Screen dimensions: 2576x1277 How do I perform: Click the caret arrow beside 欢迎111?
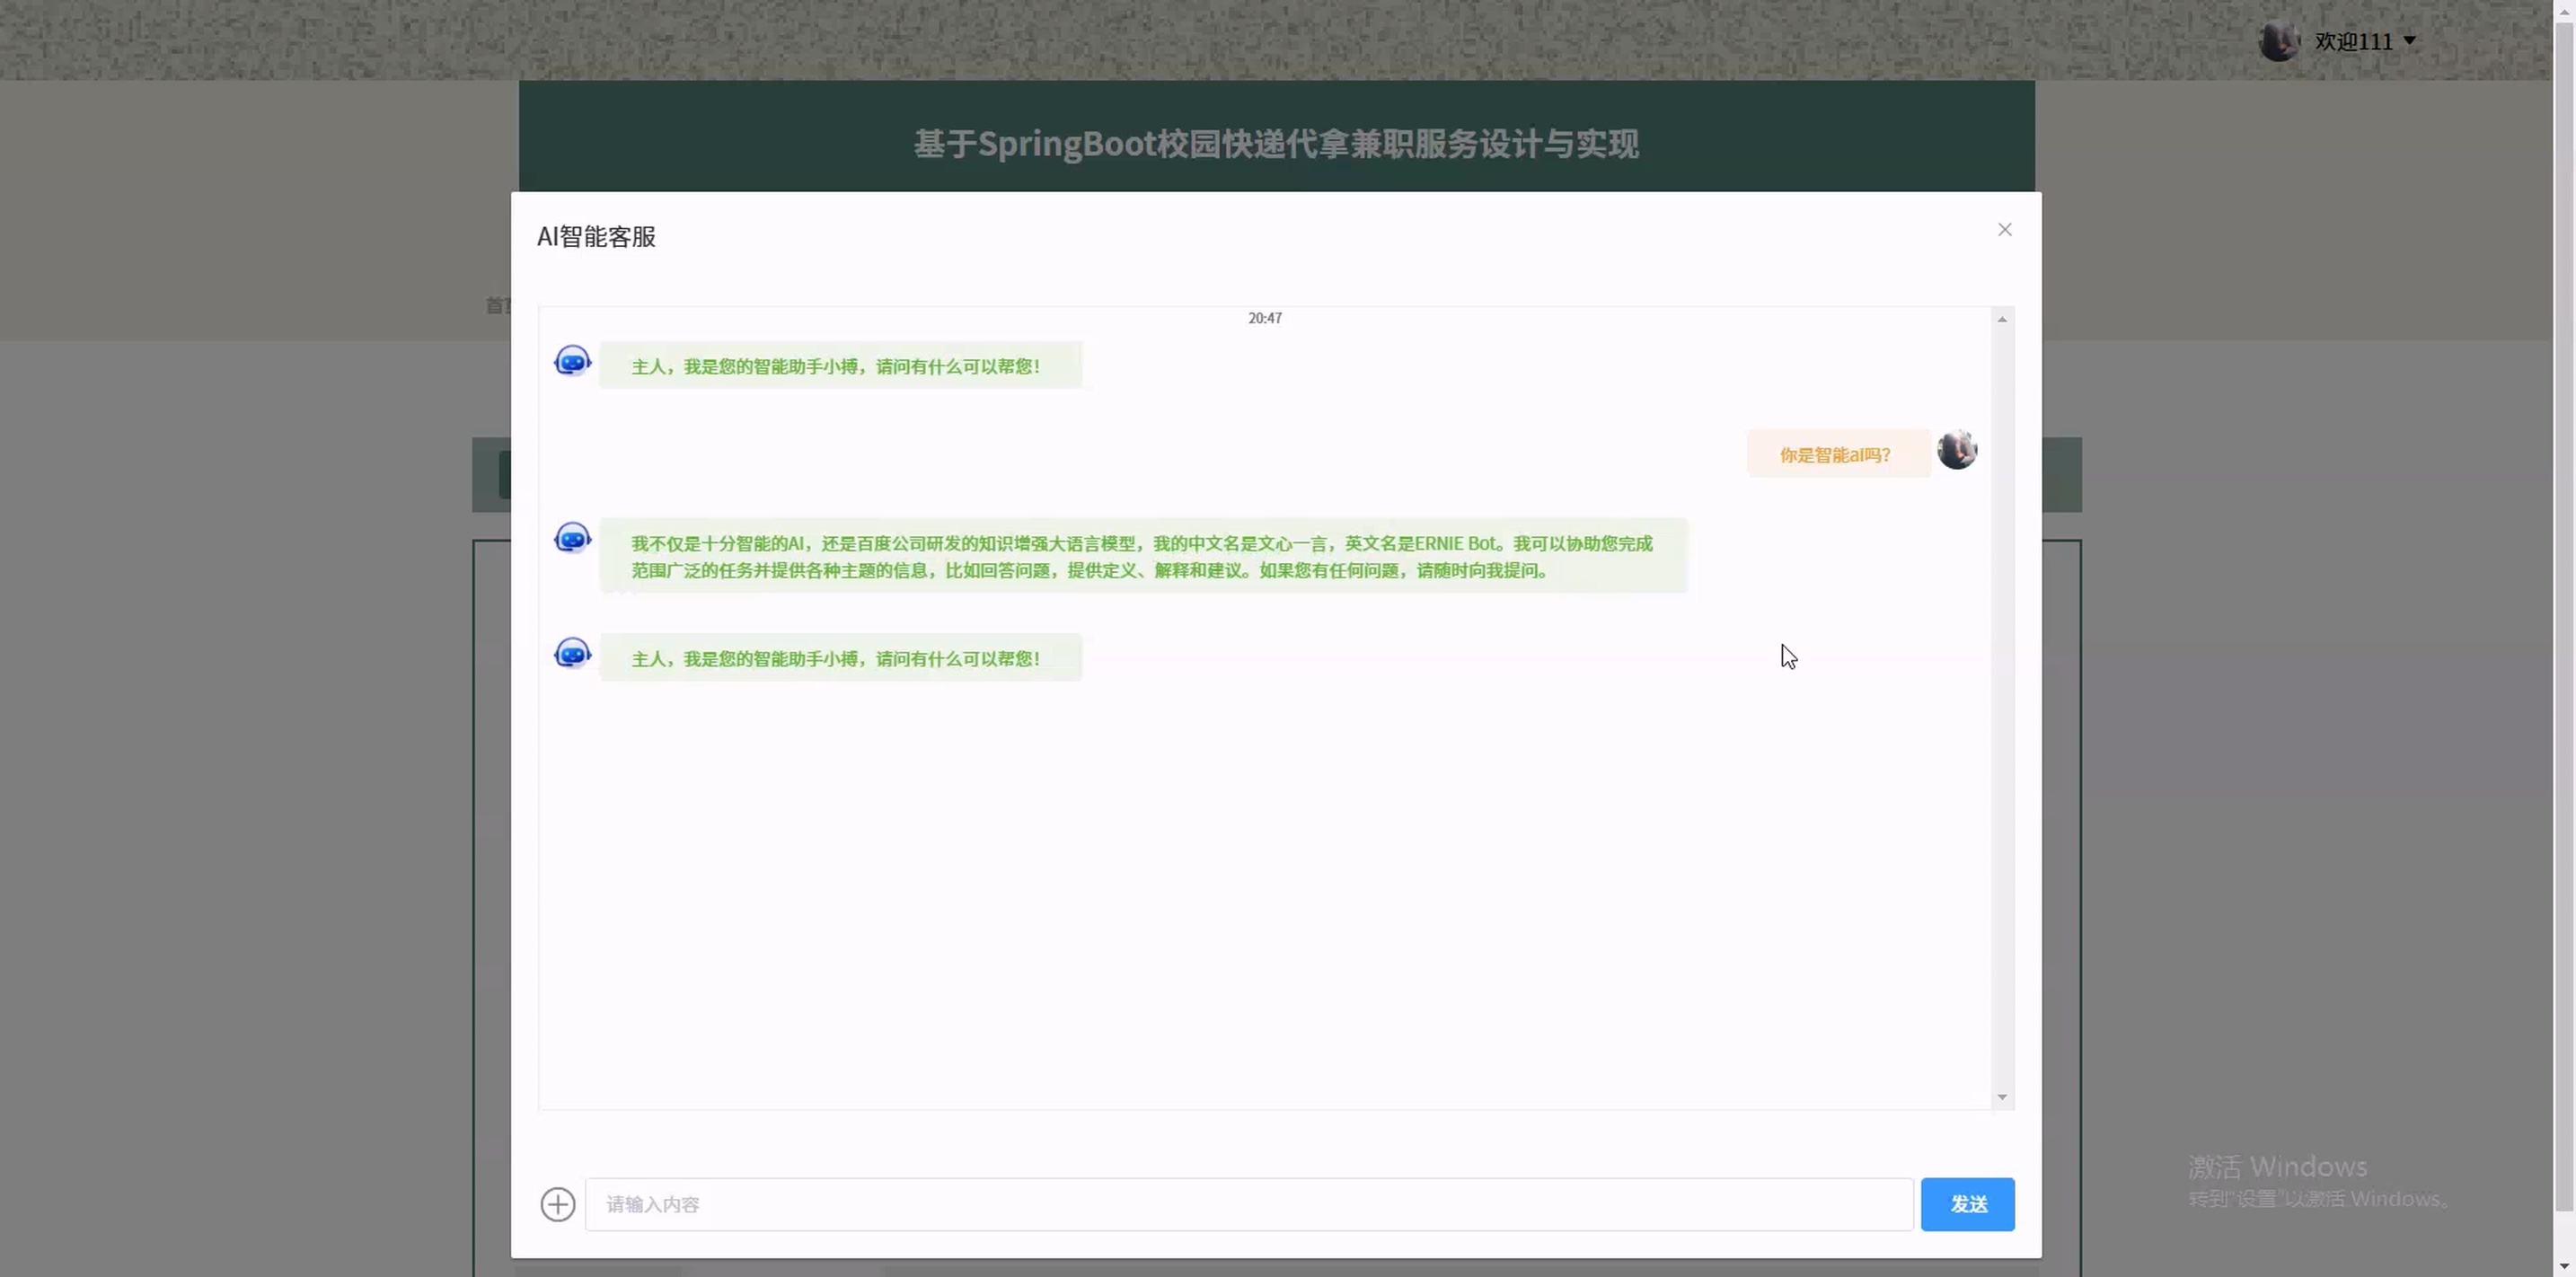[2410, 41]
